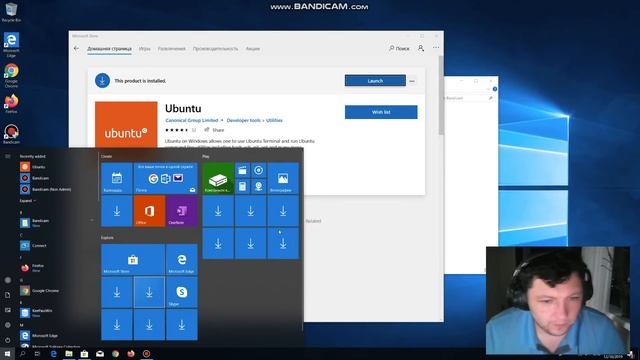Viewport: 640px width, 360px height.
Task: Open the Canonical Group Limited publisher link
Action: pyautogui.click(x=191, y=120)
